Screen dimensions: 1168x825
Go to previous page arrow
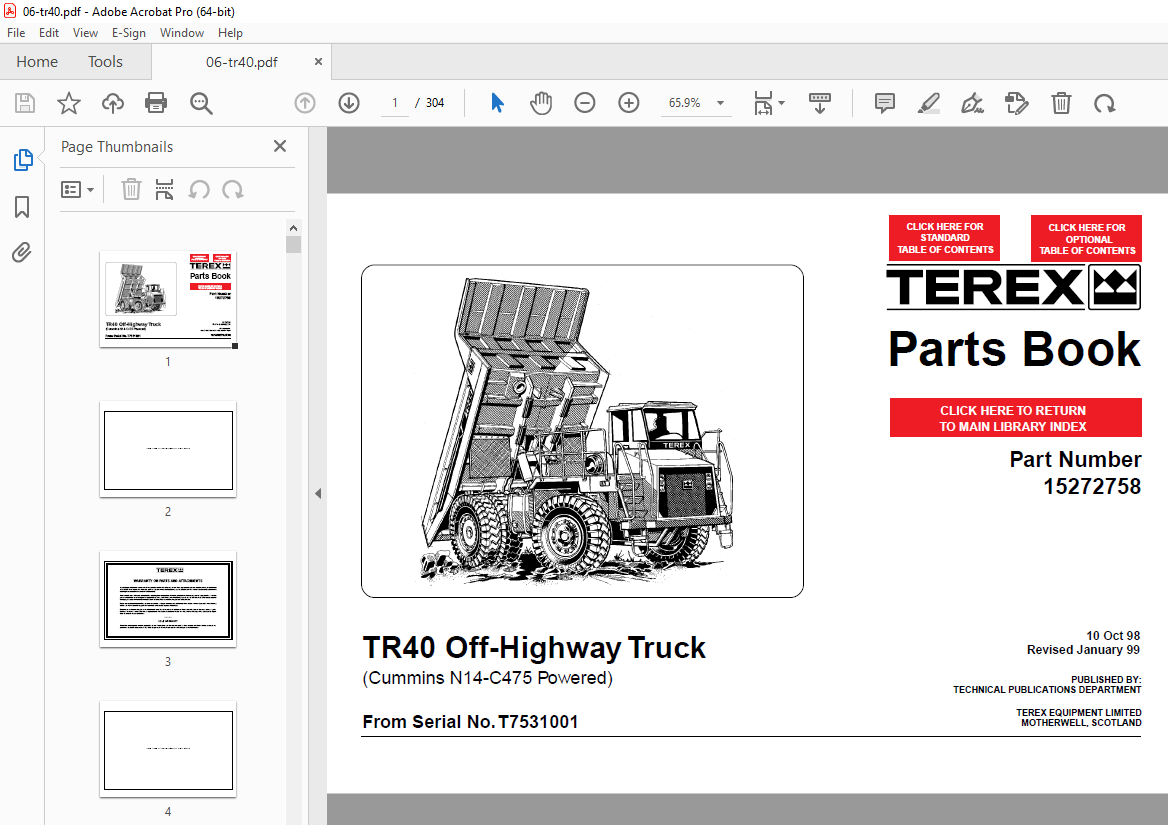point(305,103)
